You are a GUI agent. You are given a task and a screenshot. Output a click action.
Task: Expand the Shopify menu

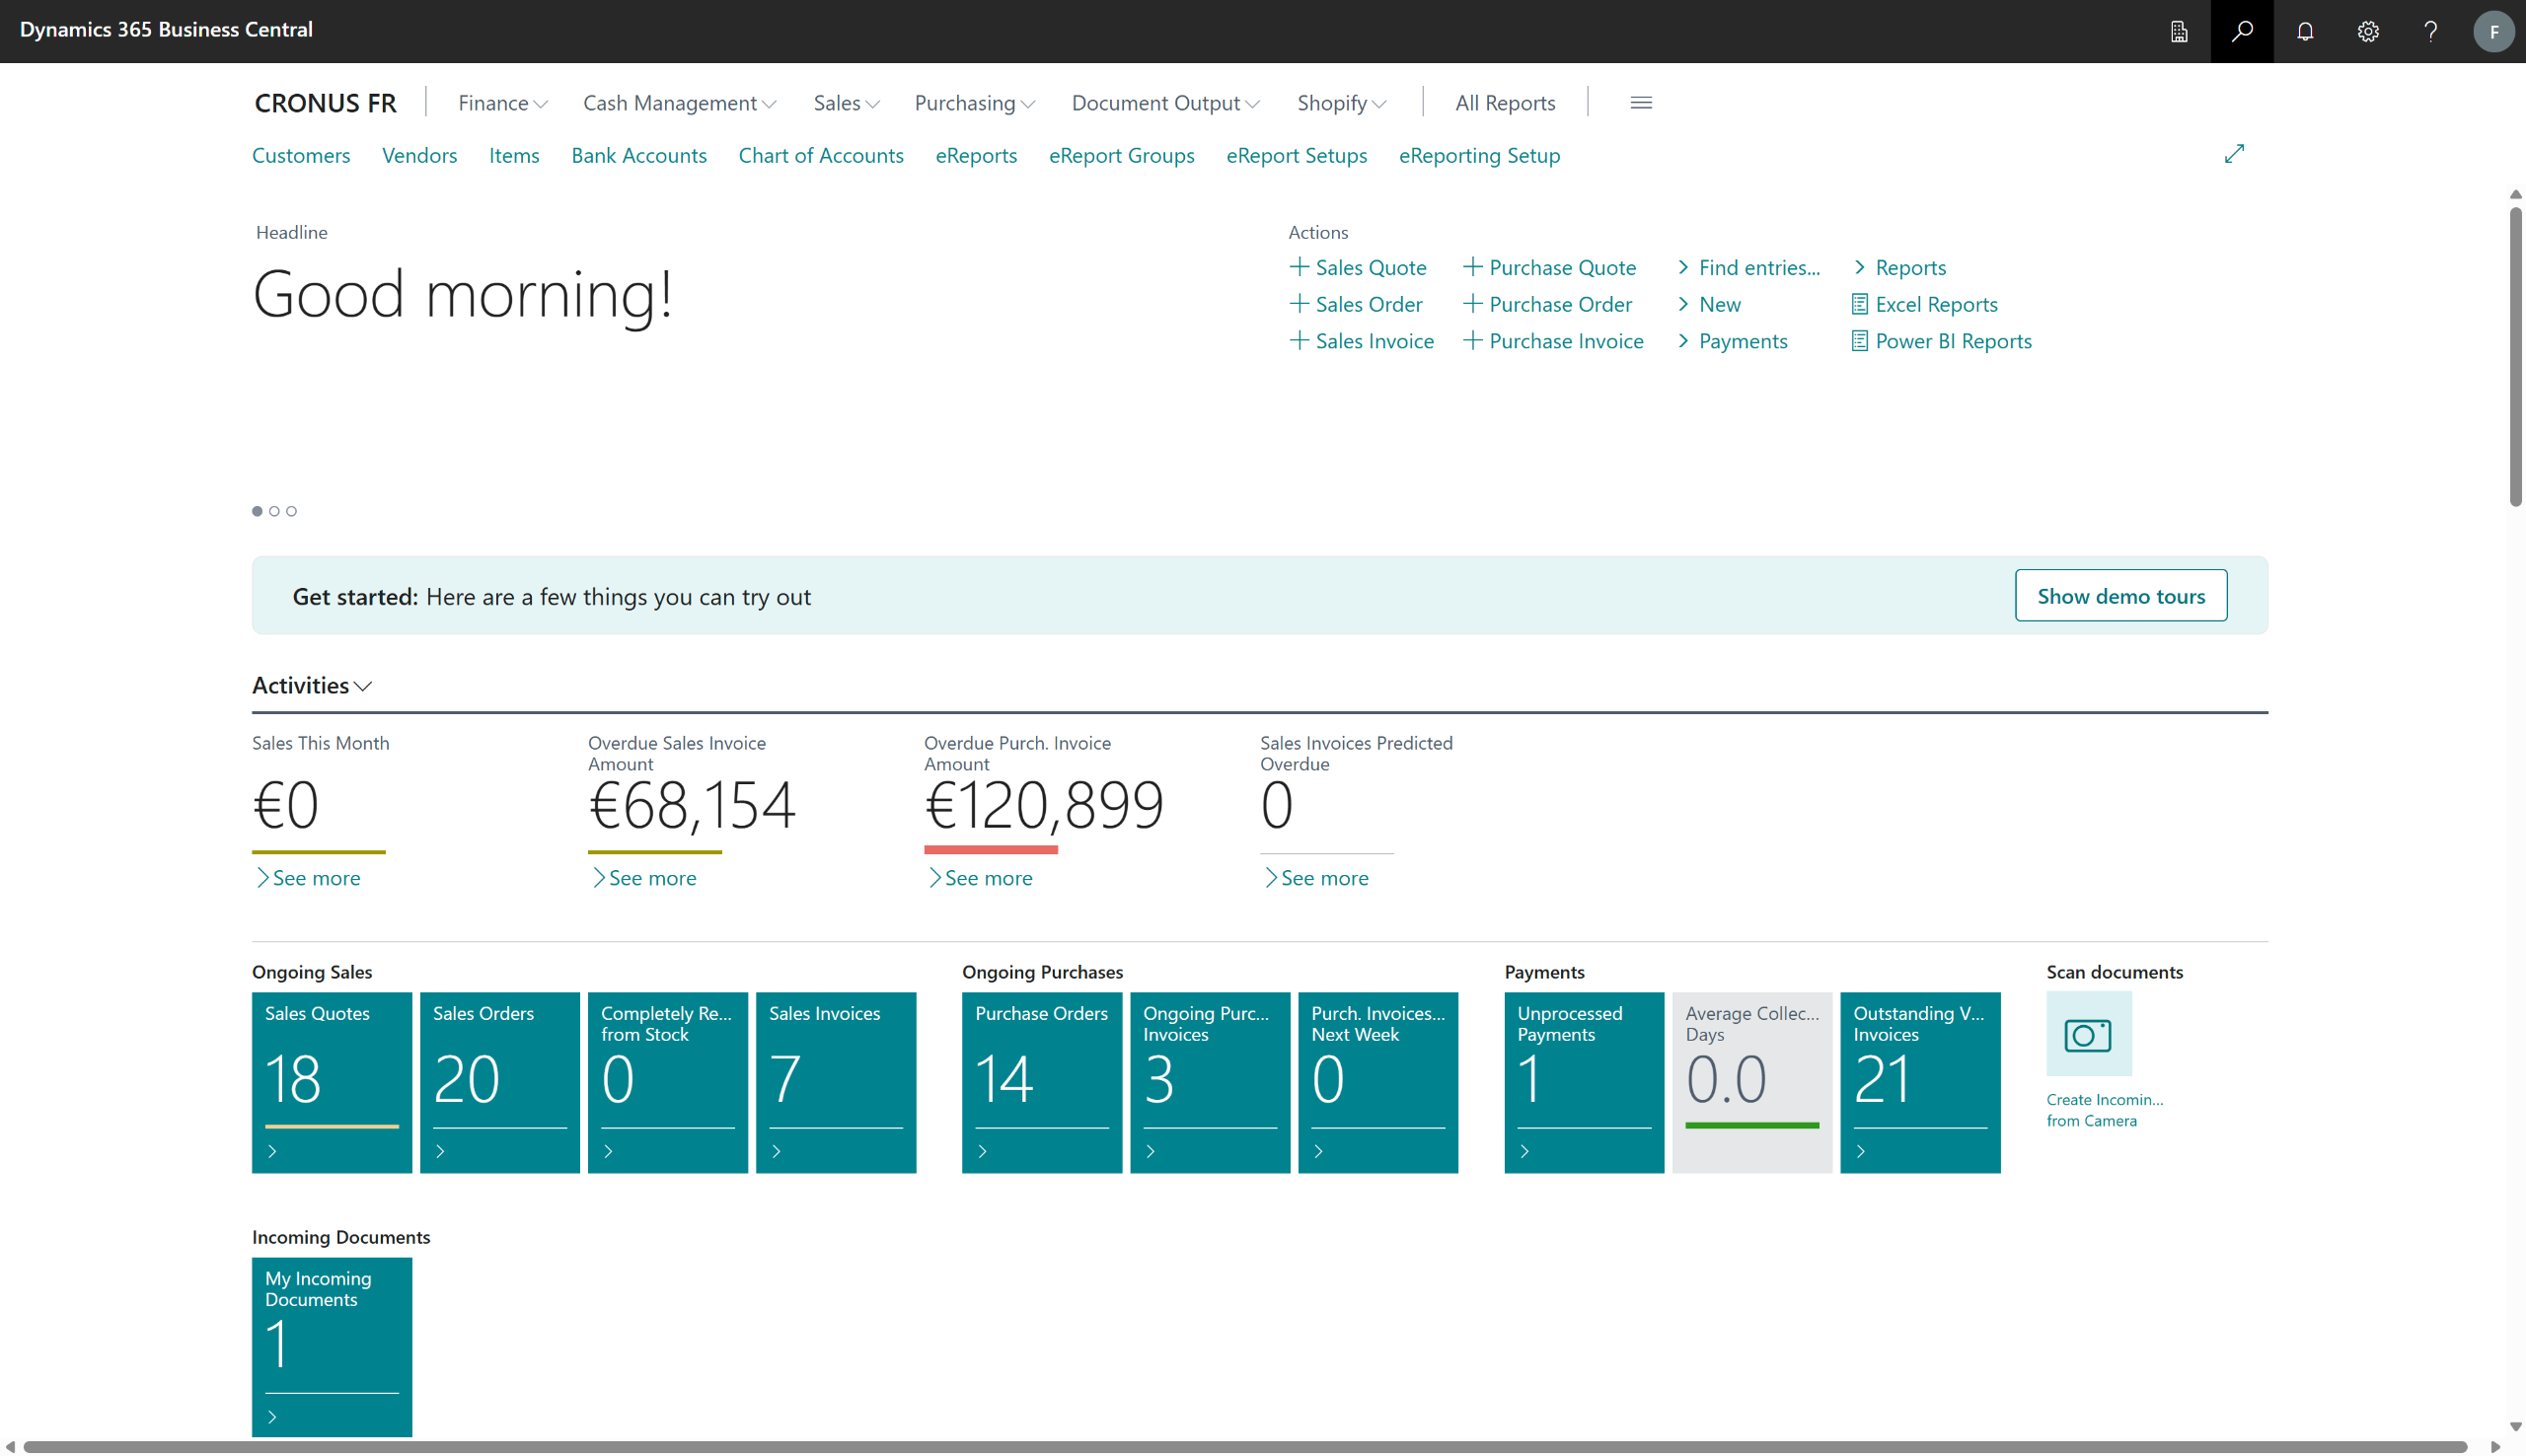(x=1342, y=103)
